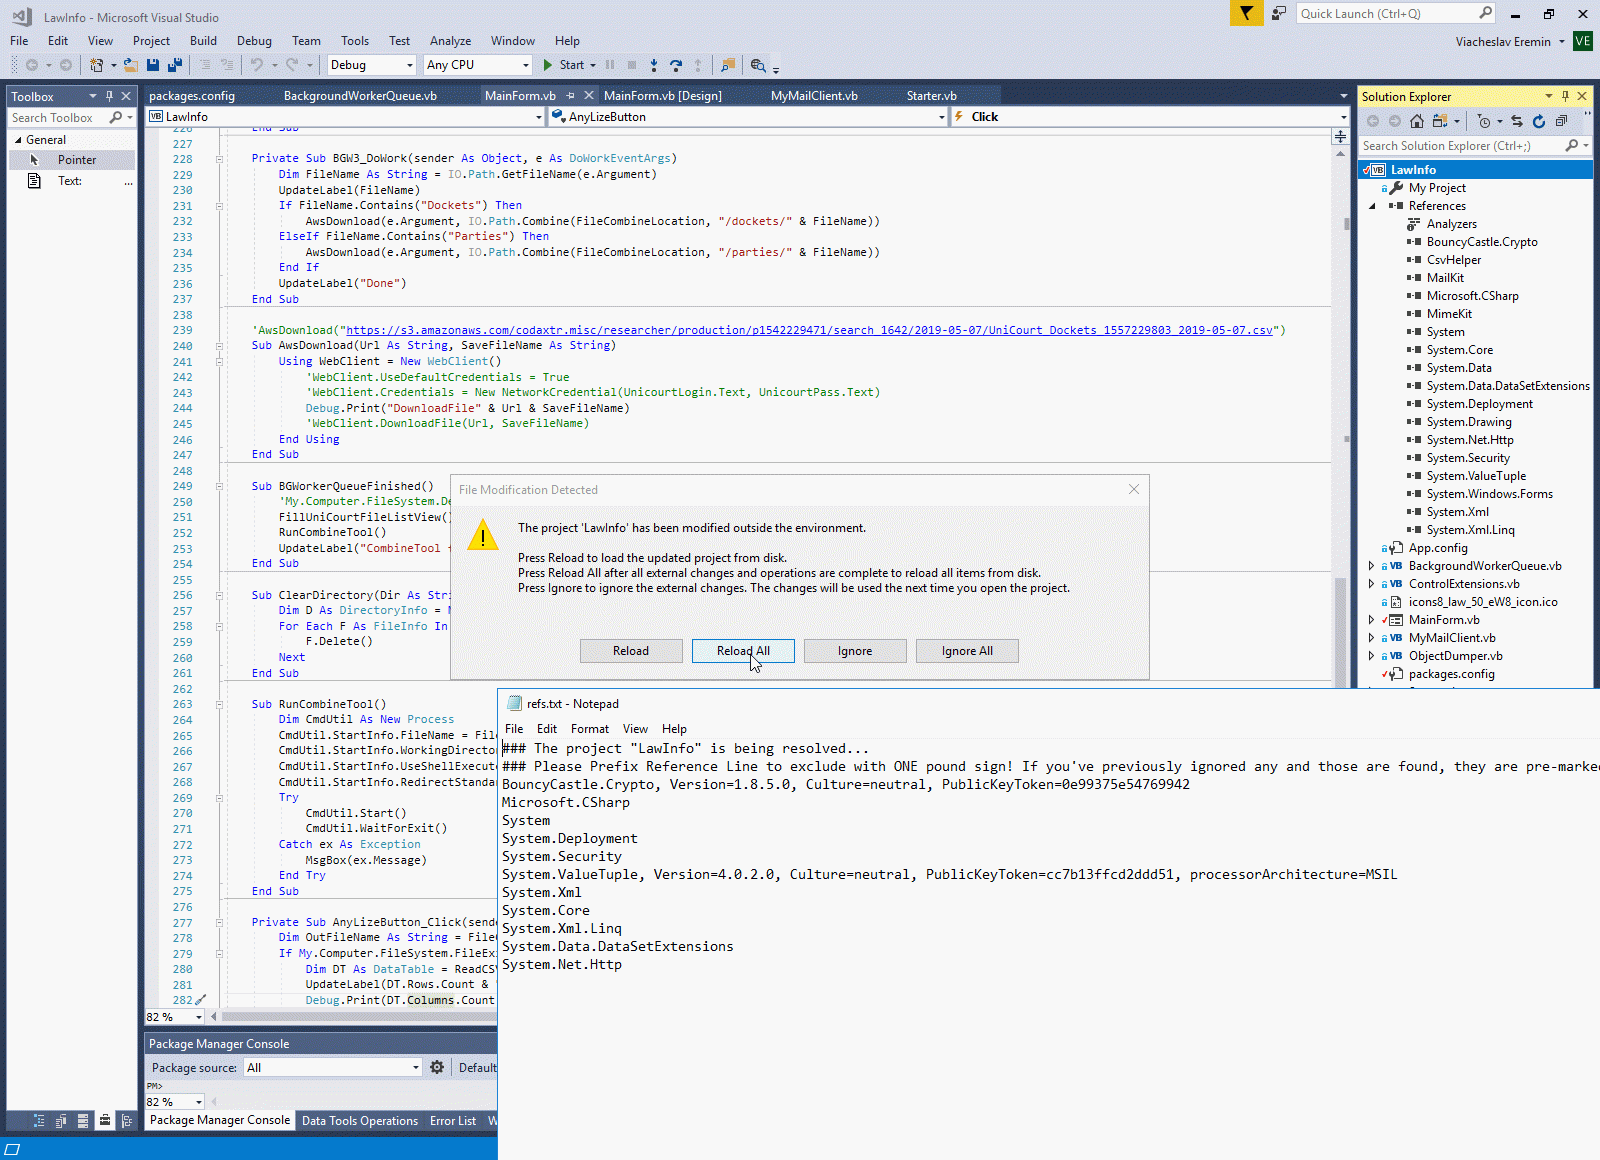Collapse the General group in Toolbox
Viewport: 1600px width, 1160px height.
[x=18, y=140]
